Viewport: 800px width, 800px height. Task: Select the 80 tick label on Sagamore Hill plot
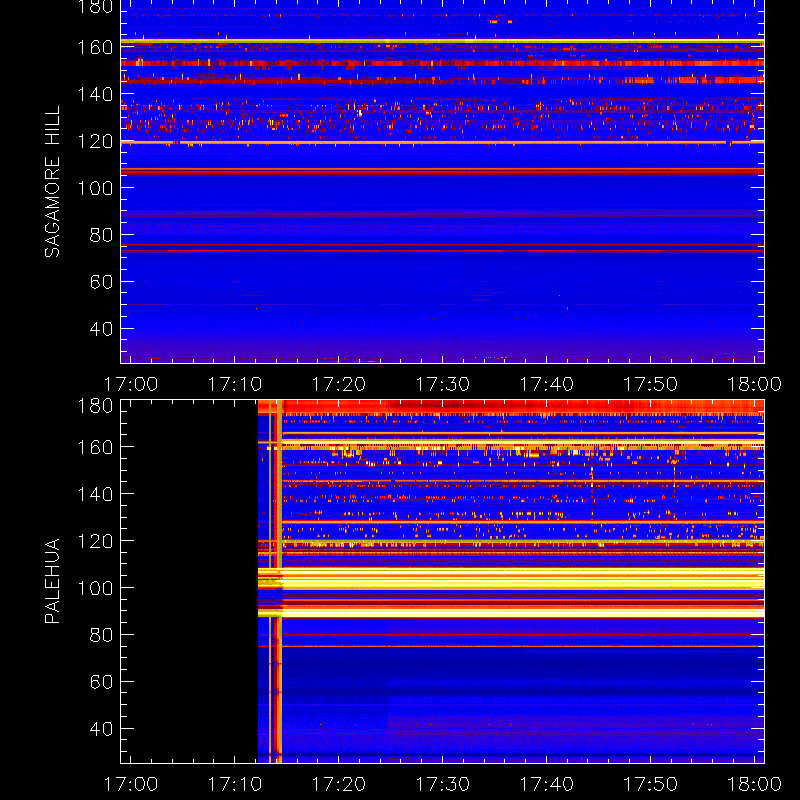[101, 235]
